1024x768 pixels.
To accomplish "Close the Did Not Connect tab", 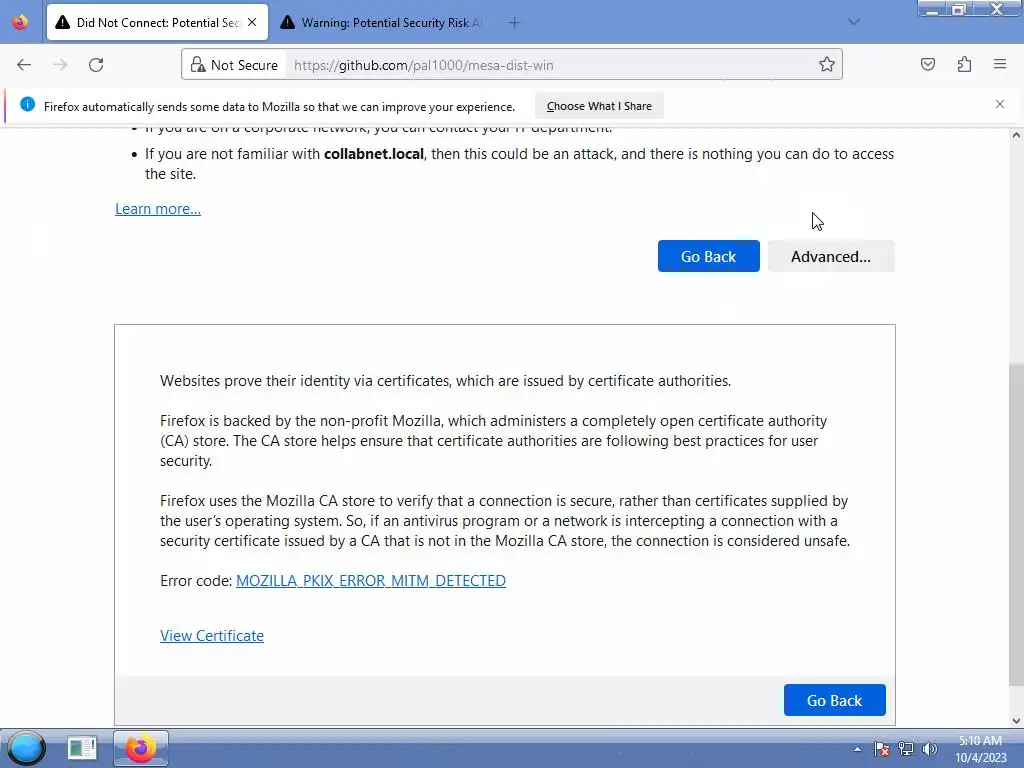I will pyautogui.click(x=252, y=22).
